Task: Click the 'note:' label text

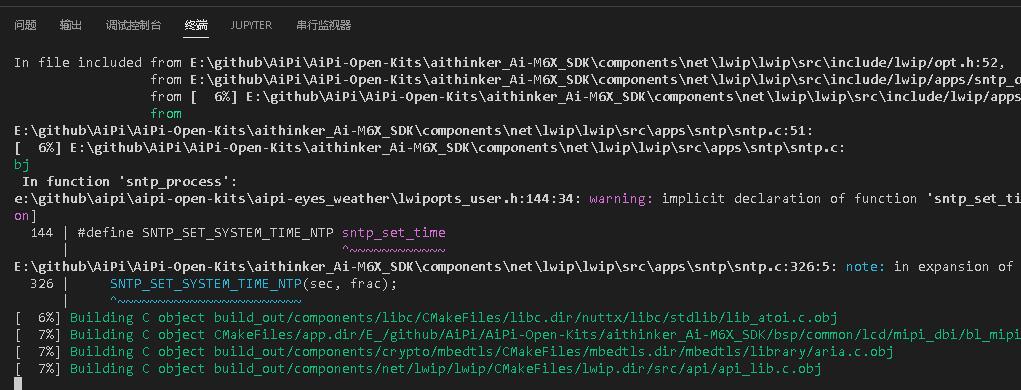Action: click(x=866, y=266)
